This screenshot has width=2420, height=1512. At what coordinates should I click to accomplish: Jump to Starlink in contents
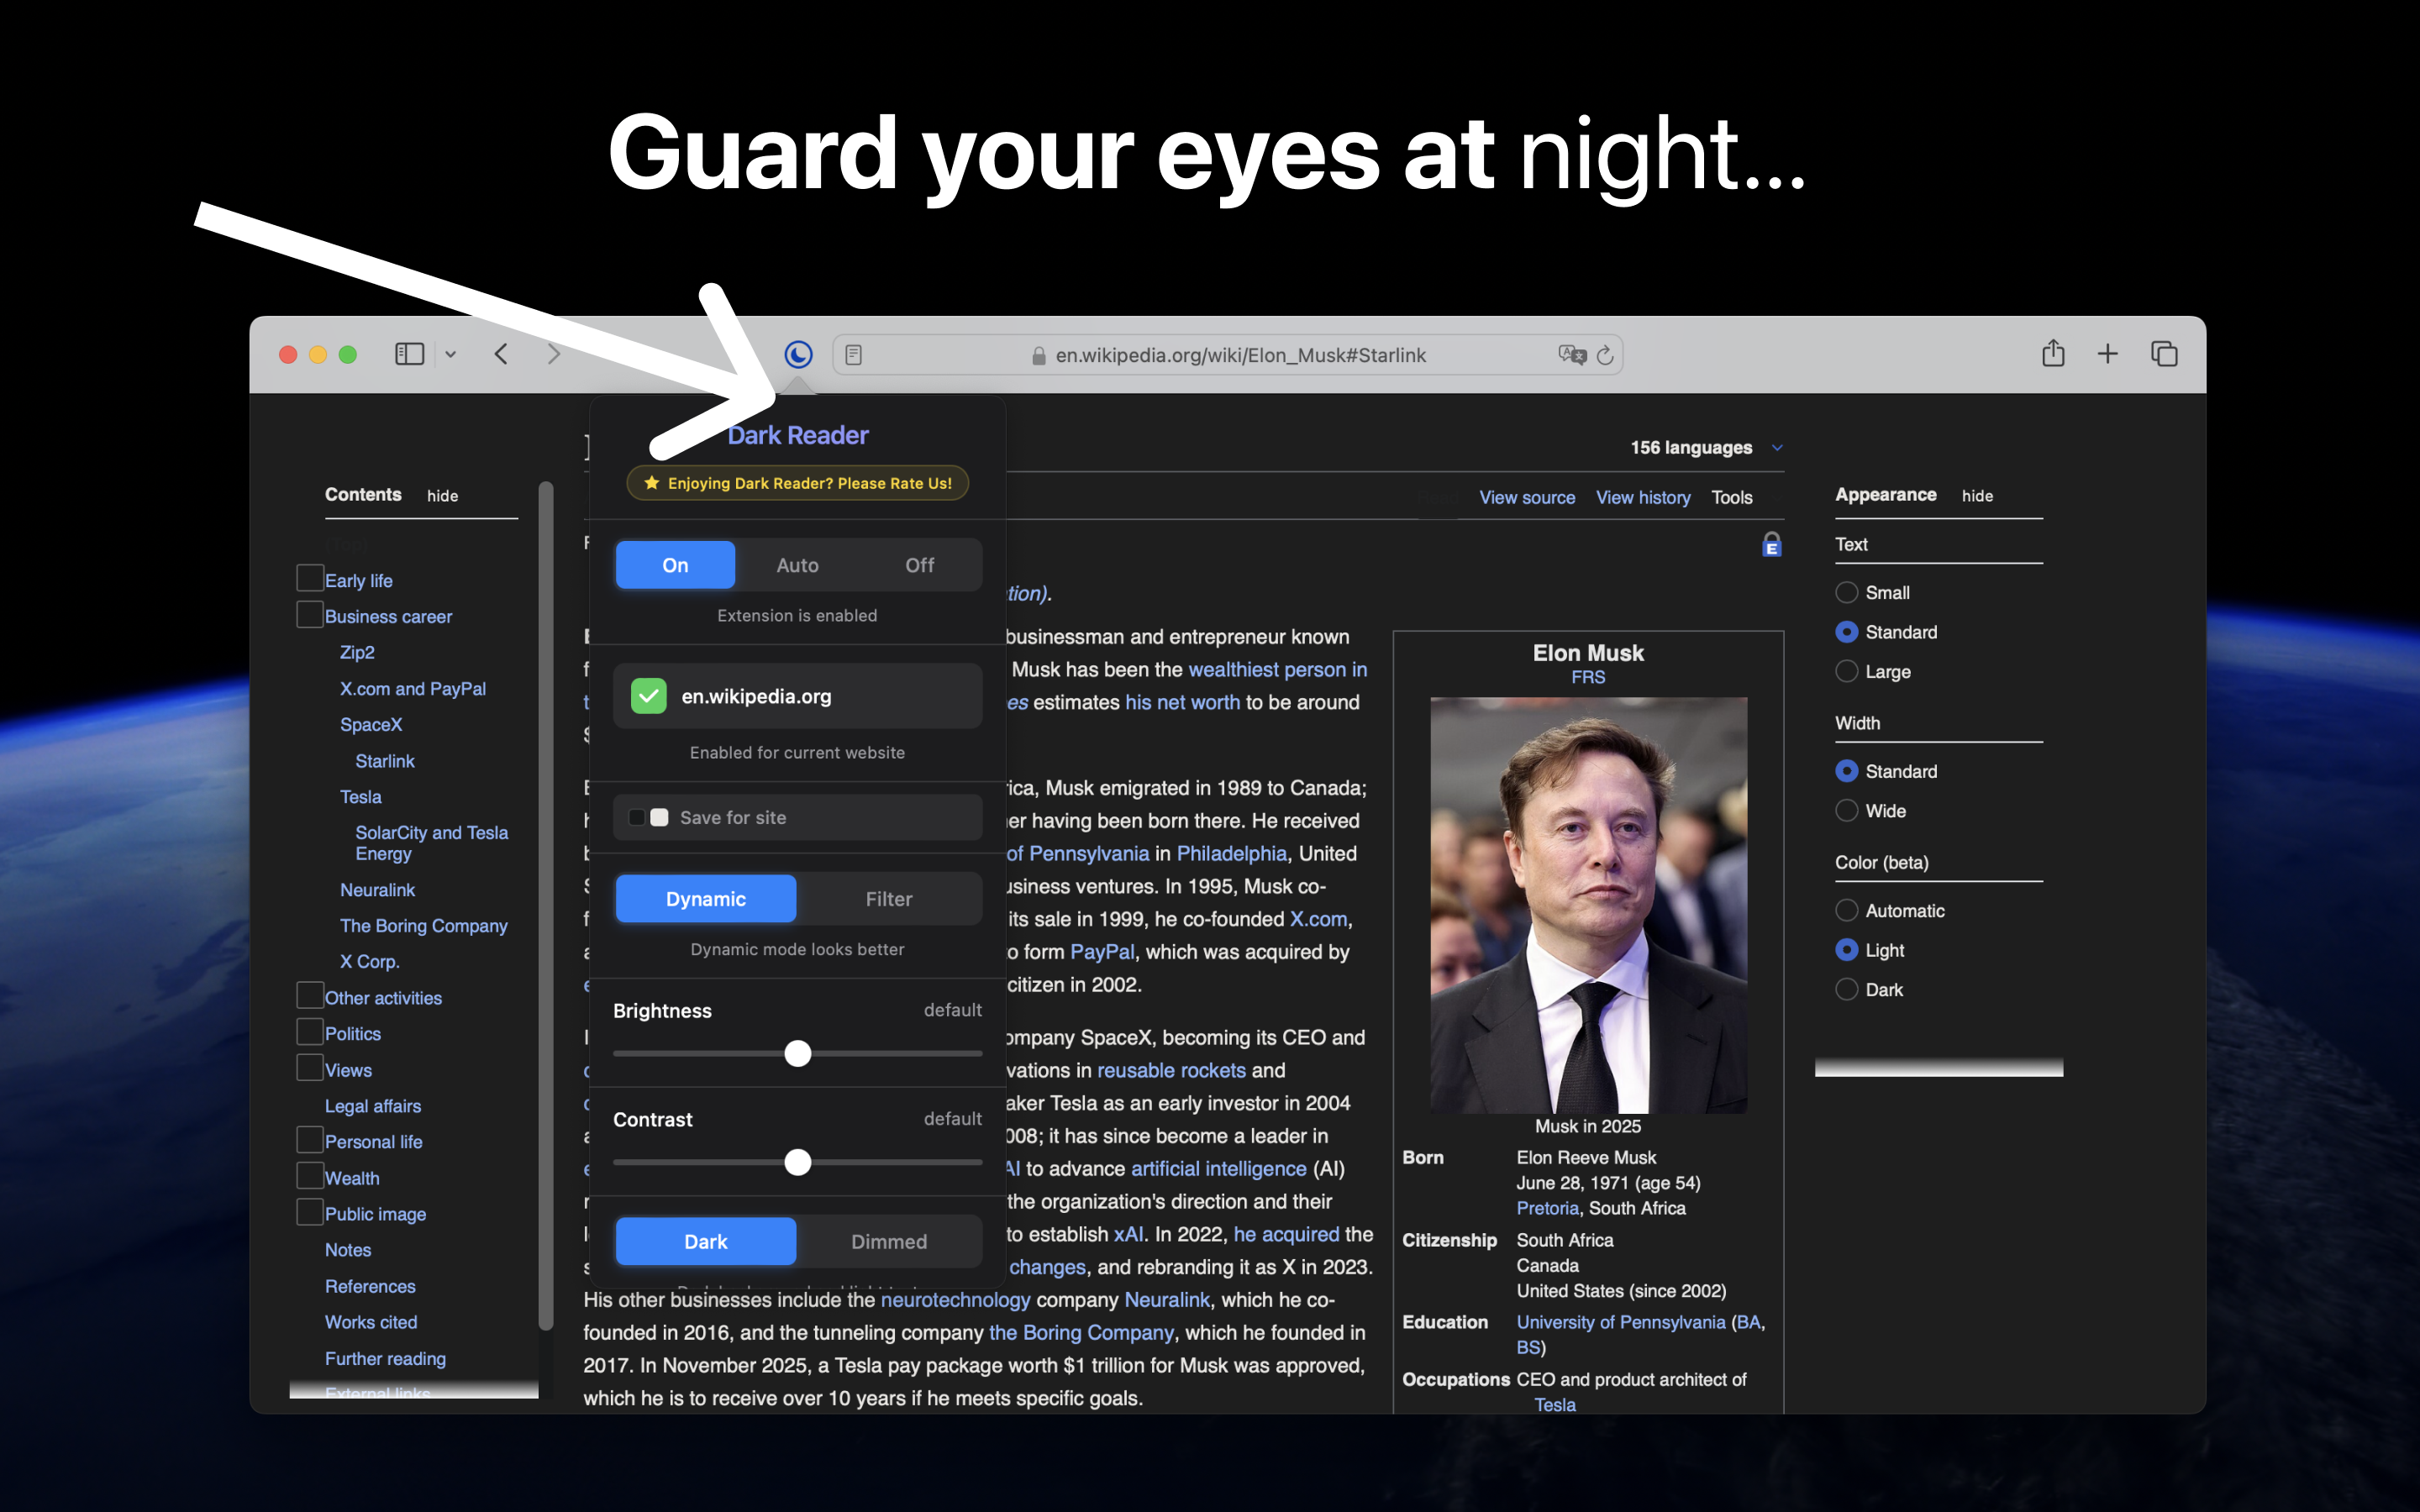click(385, 761)
